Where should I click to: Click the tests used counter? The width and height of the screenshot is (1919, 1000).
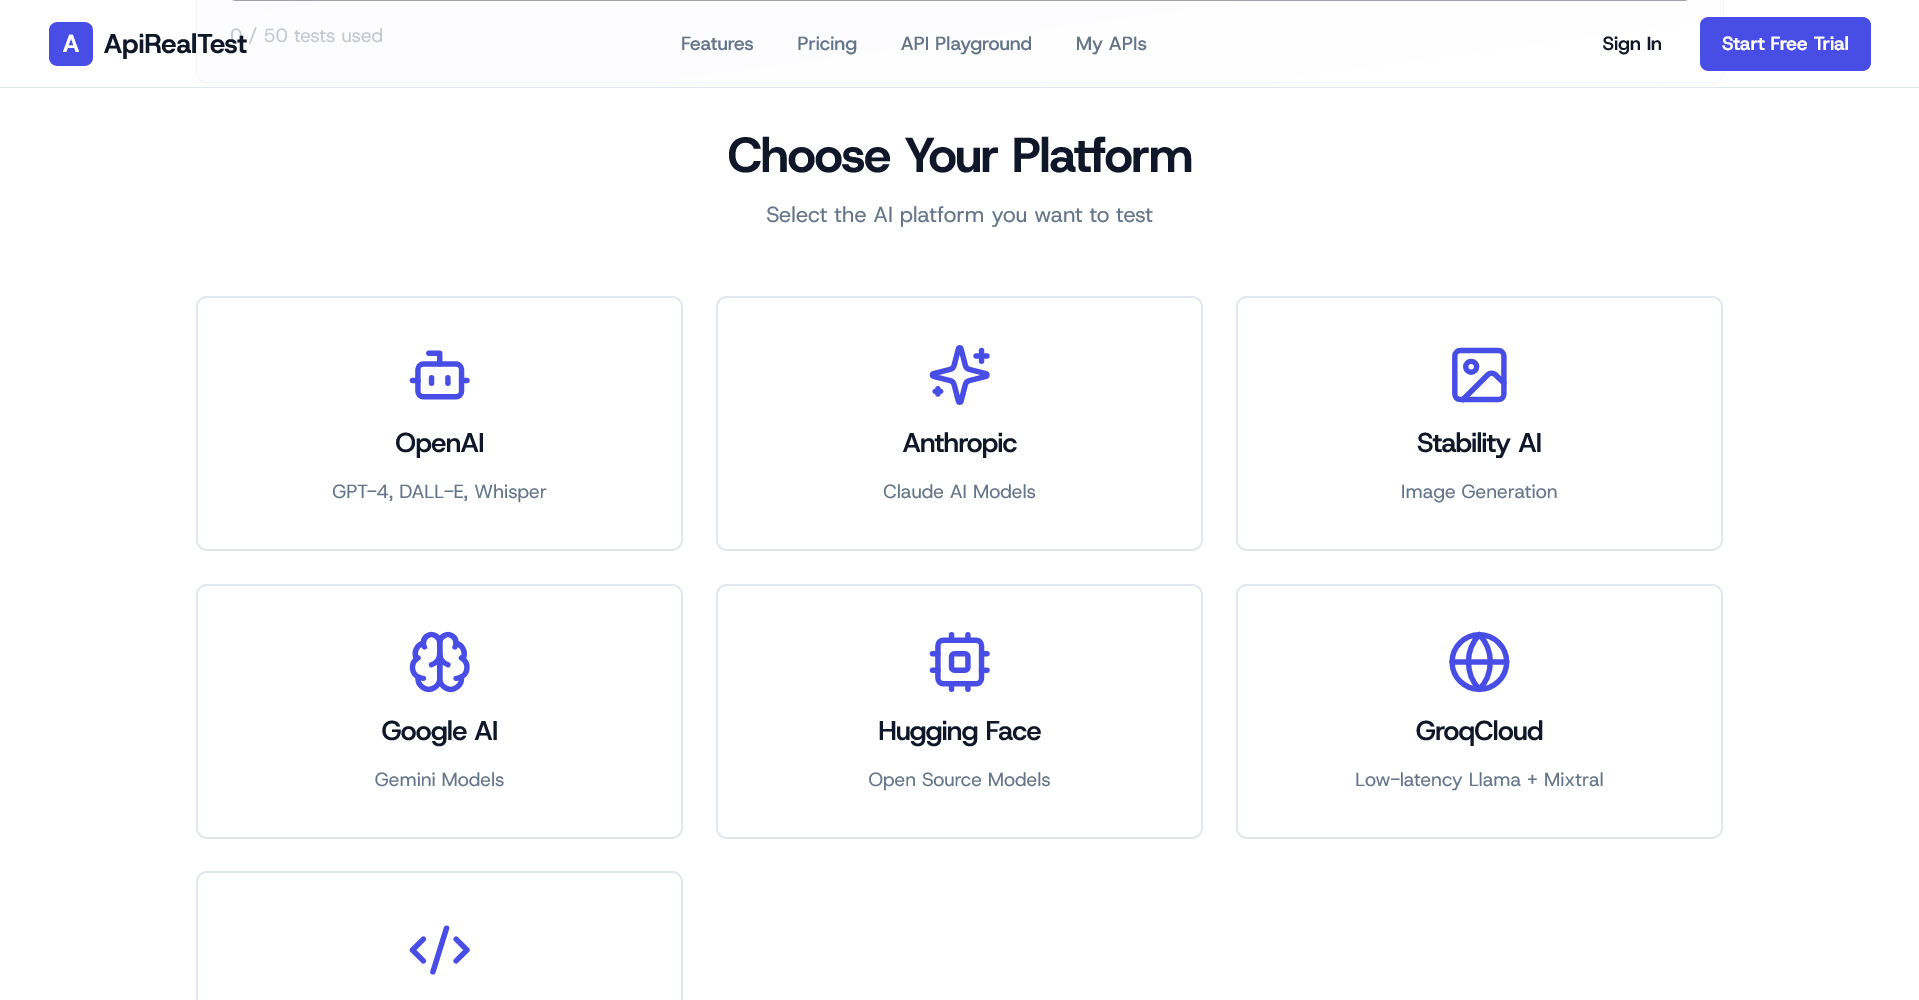(308, 35)
